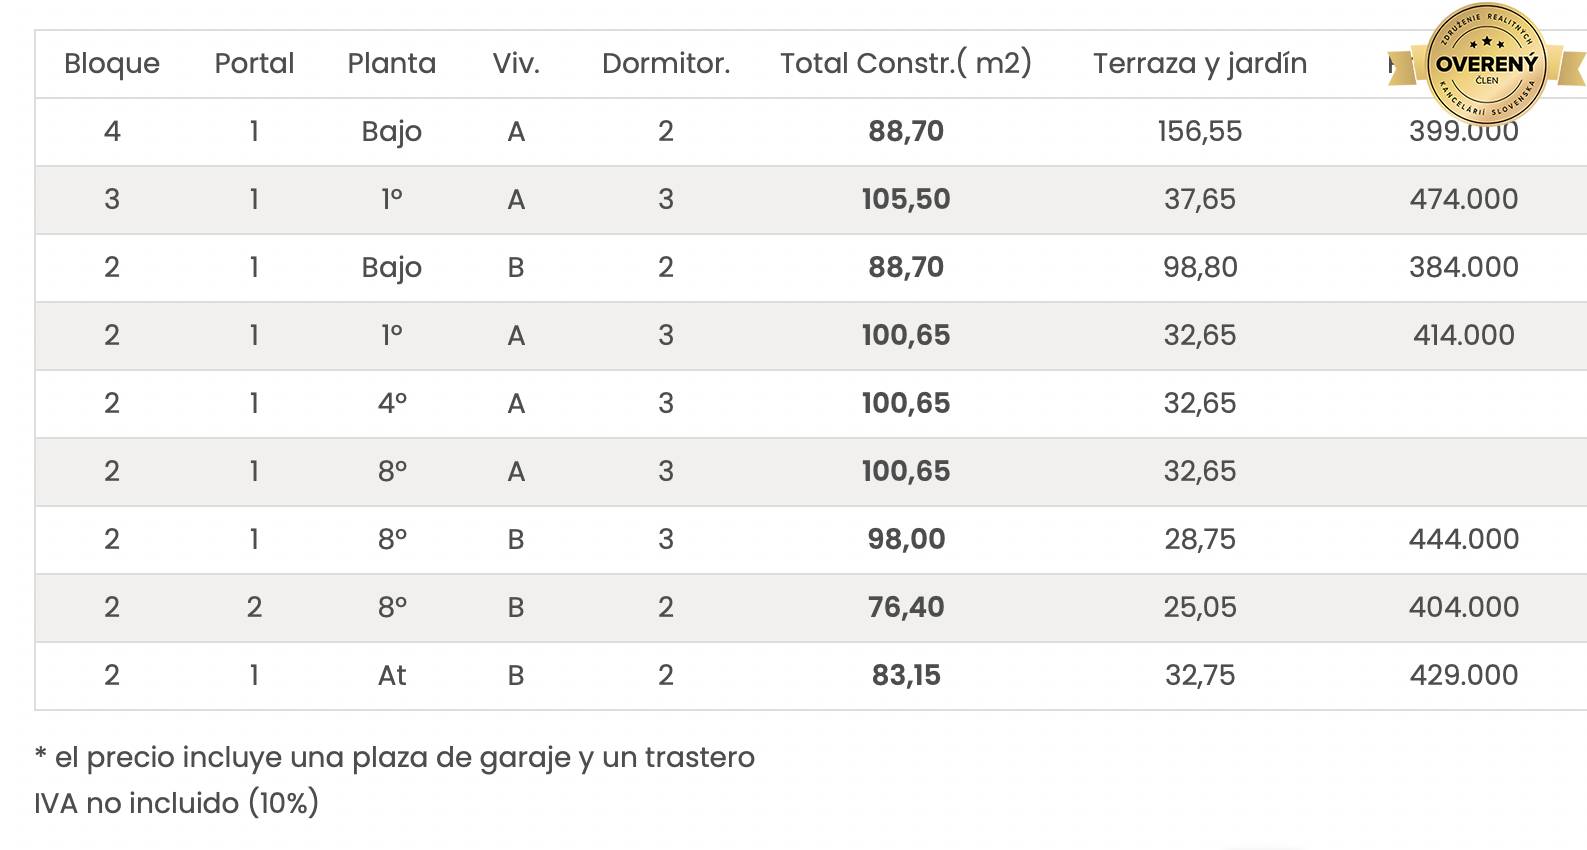The image size is (1587, 850).
Task: Select the 156,55 terrace value cell
Action: [x=1199, y=131]
